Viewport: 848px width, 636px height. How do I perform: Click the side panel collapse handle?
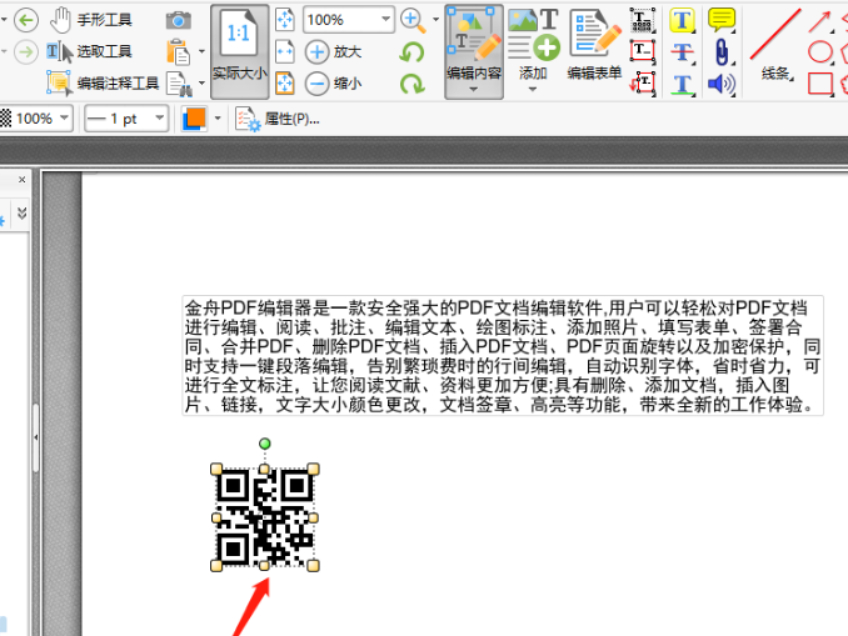pos(36,437)
